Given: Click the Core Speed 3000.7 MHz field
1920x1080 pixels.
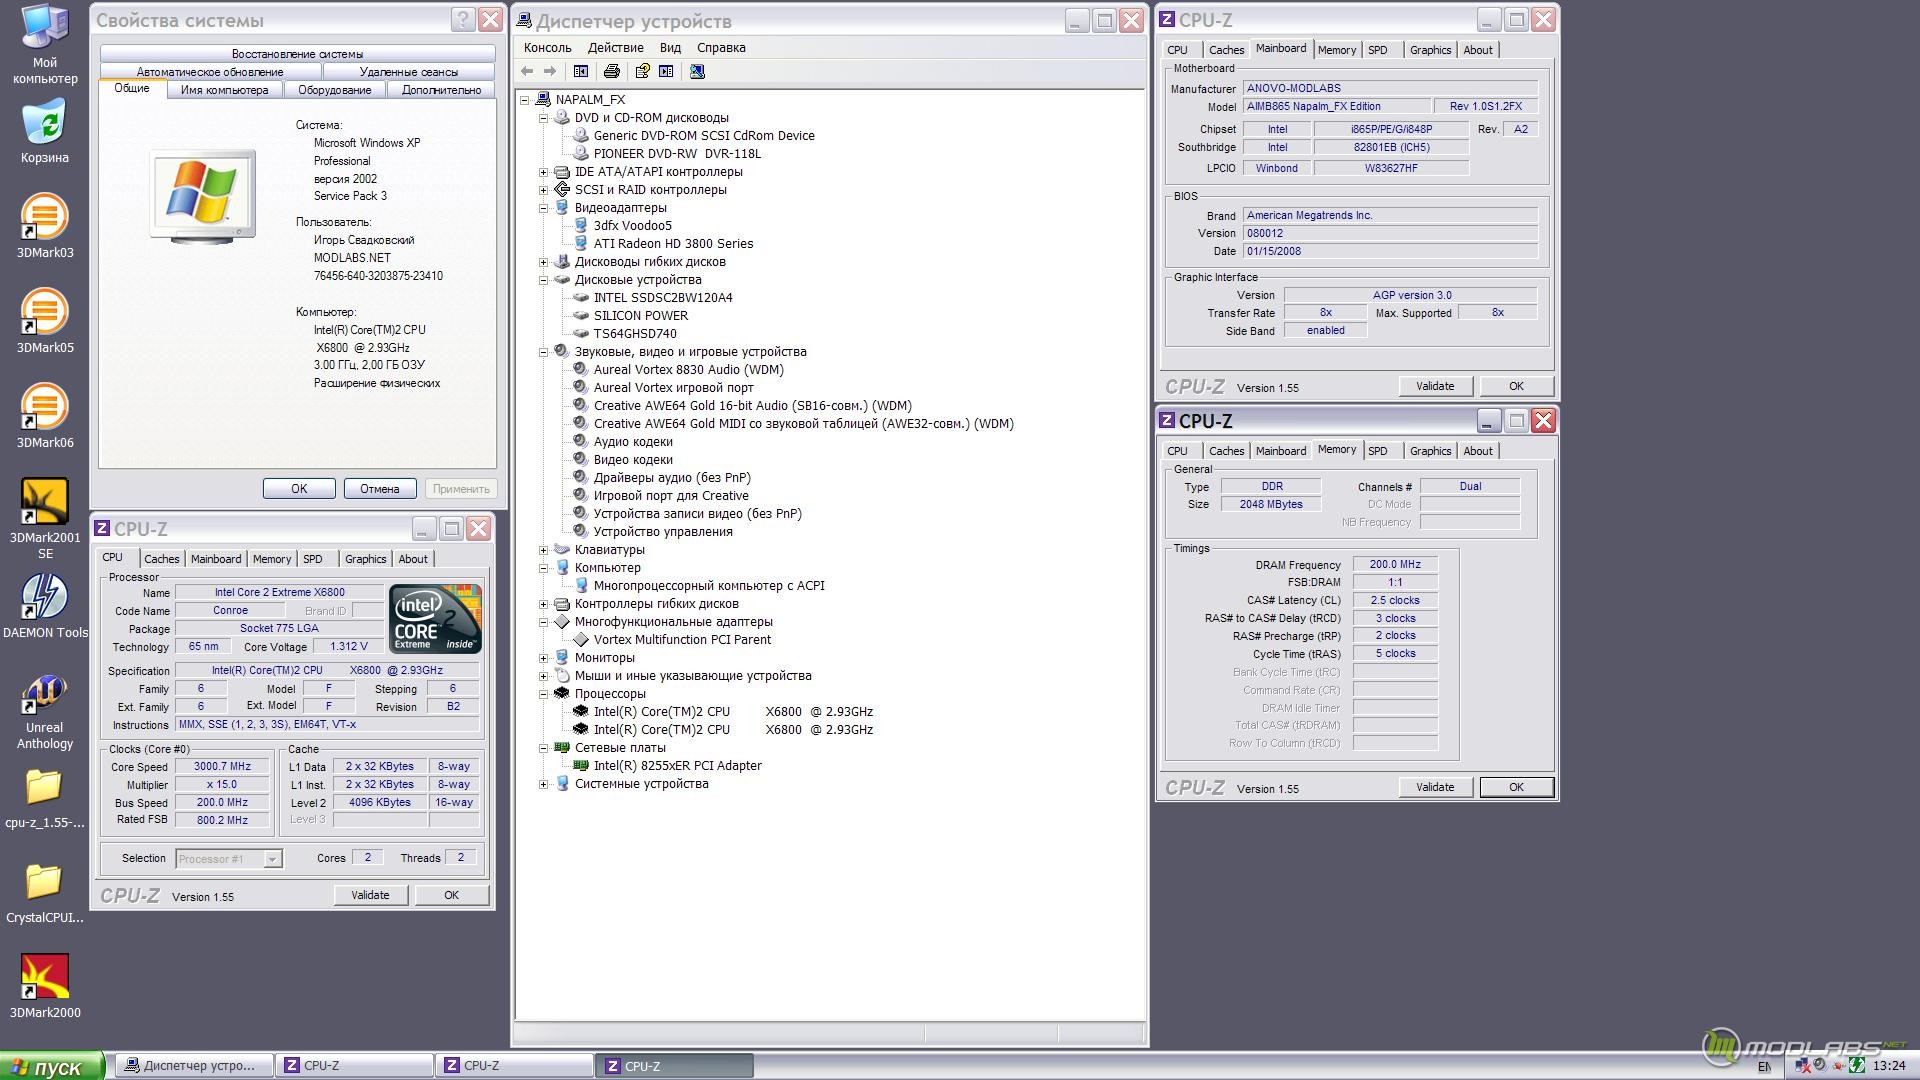Looking at the screenshot, I should tap(222, 767).
